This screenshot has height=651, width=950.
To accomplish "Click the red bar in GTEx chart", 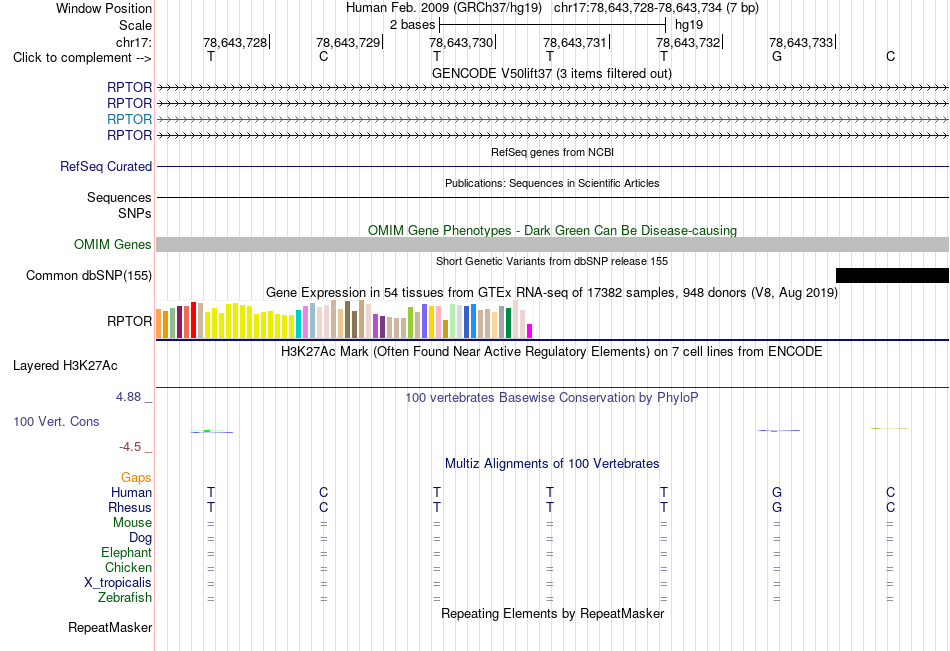I will (193, 320).
